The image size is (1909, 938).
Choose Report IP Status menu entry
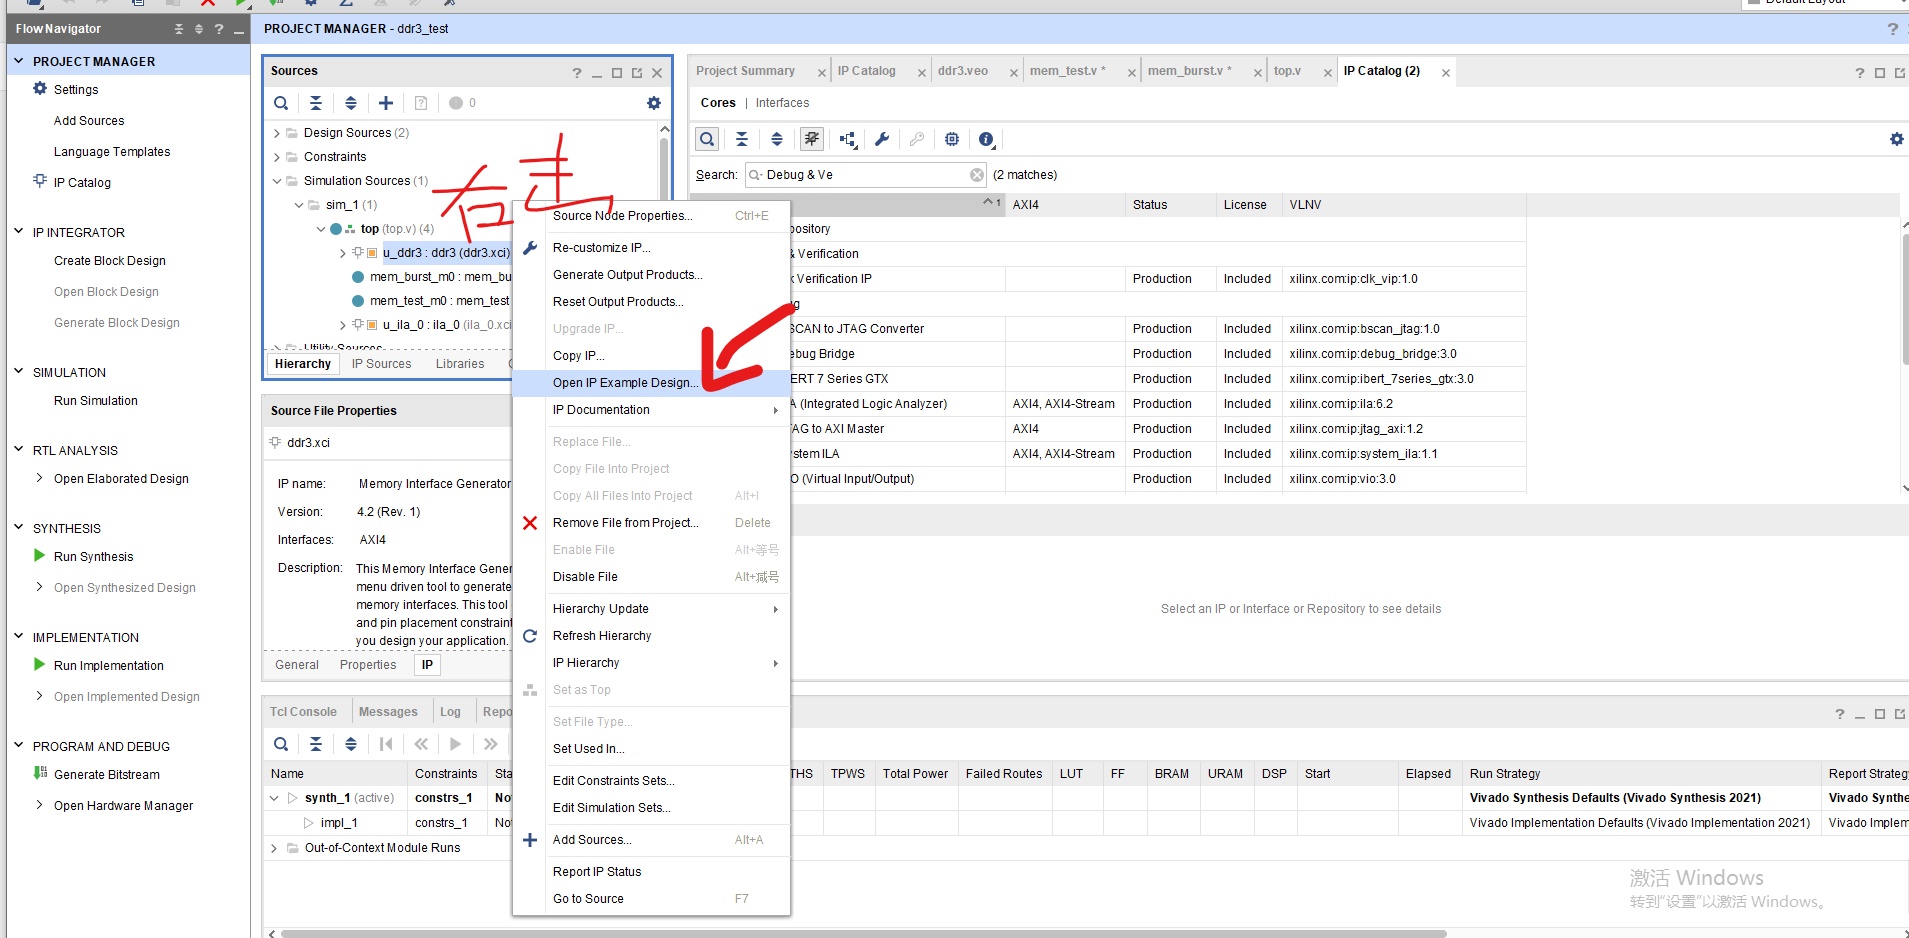tap(651, 872)
